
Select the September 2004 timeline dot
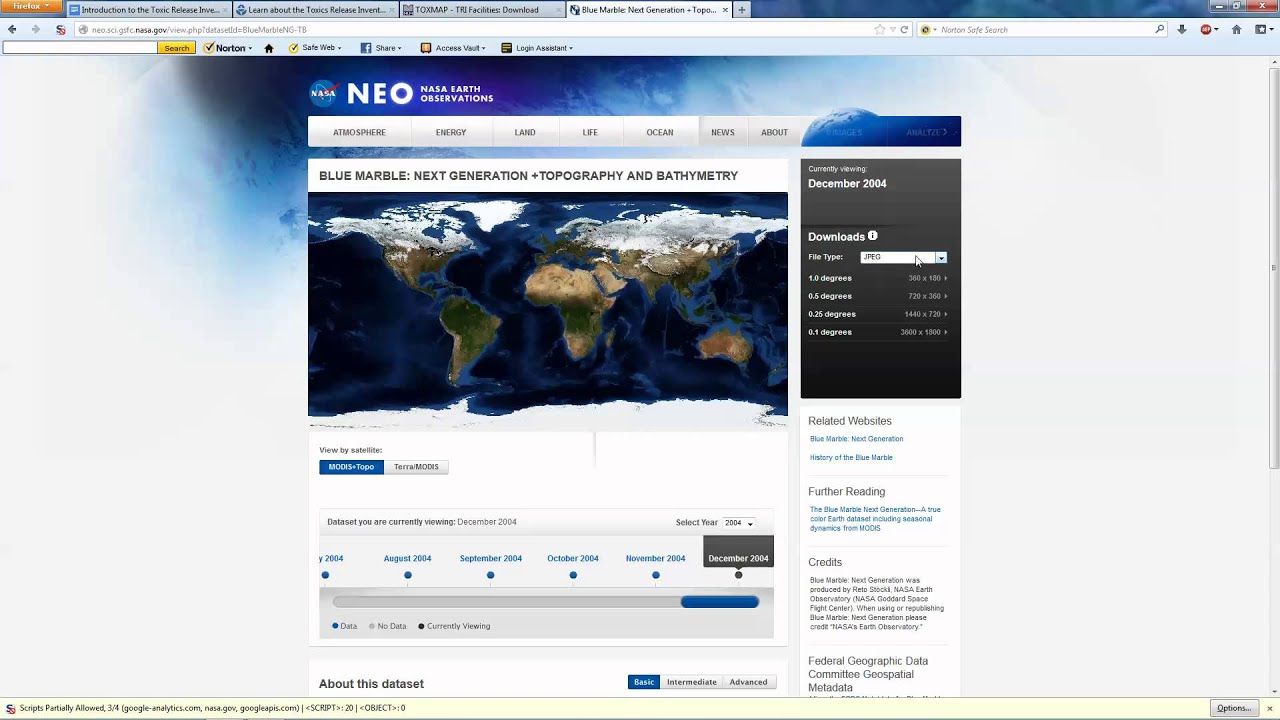[490, 575]
